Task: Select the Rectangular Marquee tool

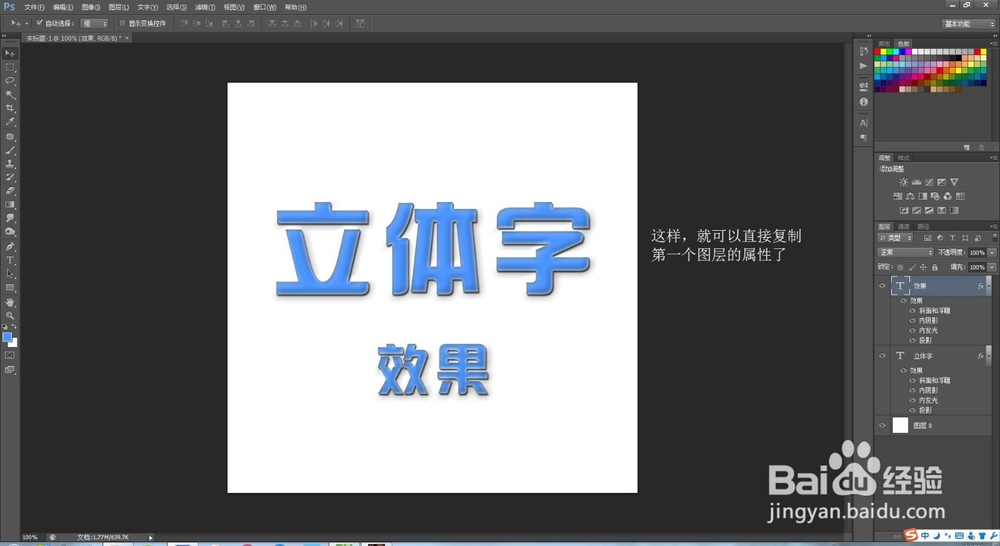Action: pos(10,67)
